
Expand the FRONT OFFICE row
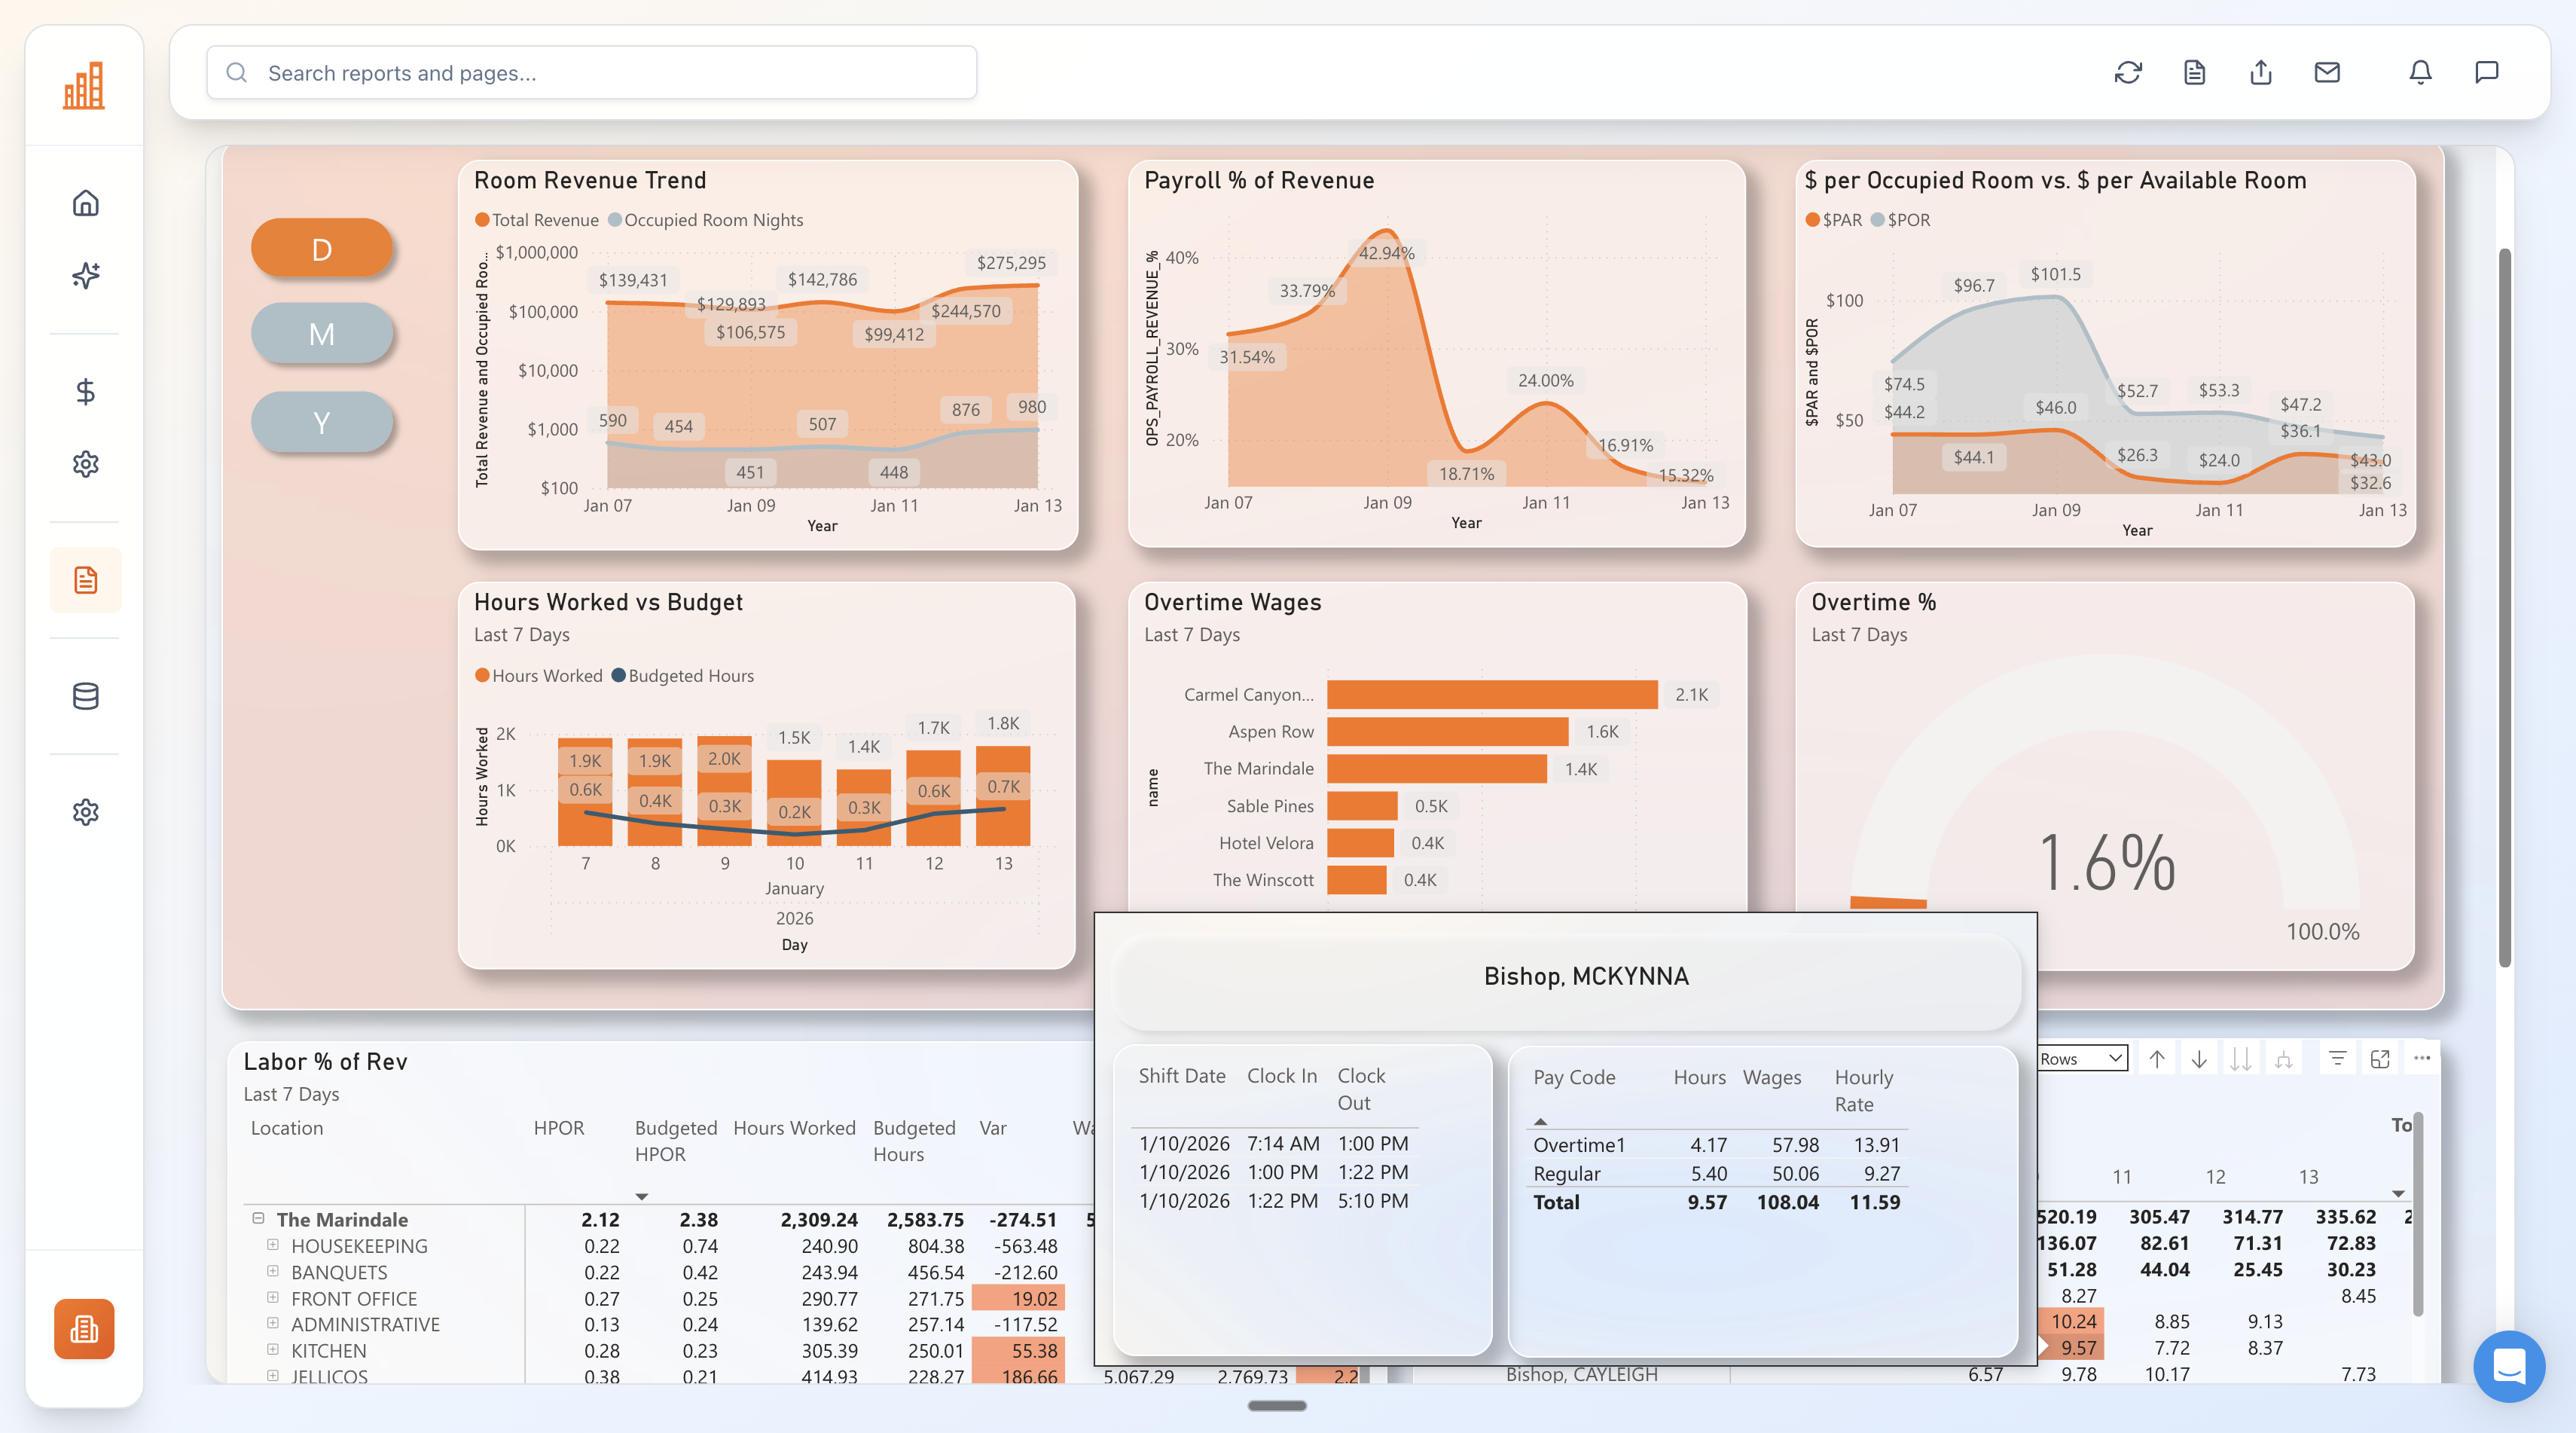(272, 1297)
